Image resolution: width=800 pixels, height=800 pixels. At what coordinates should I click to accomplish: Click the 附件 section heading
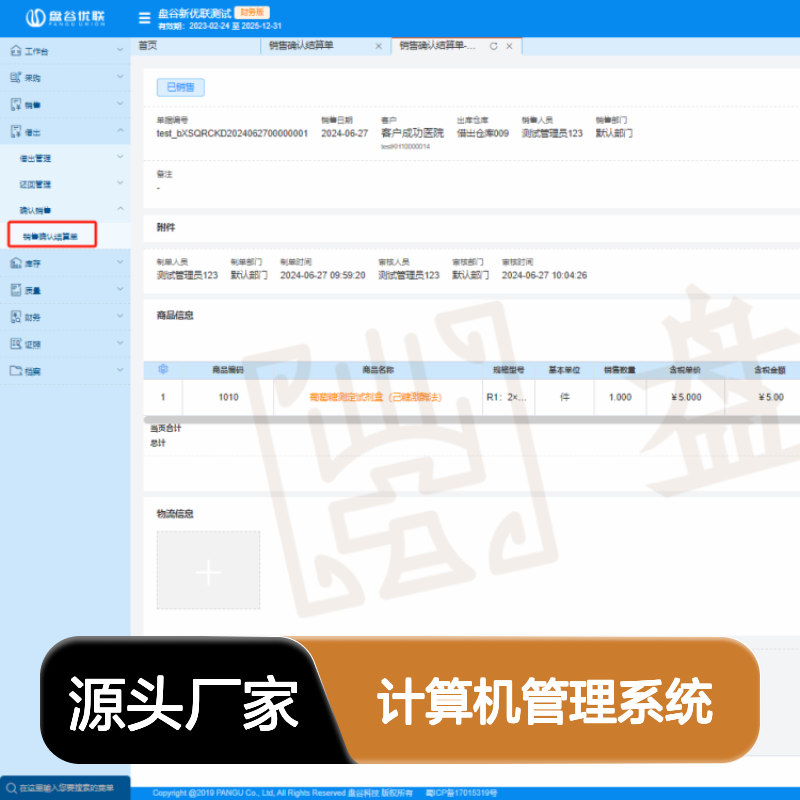coord(166,228)
